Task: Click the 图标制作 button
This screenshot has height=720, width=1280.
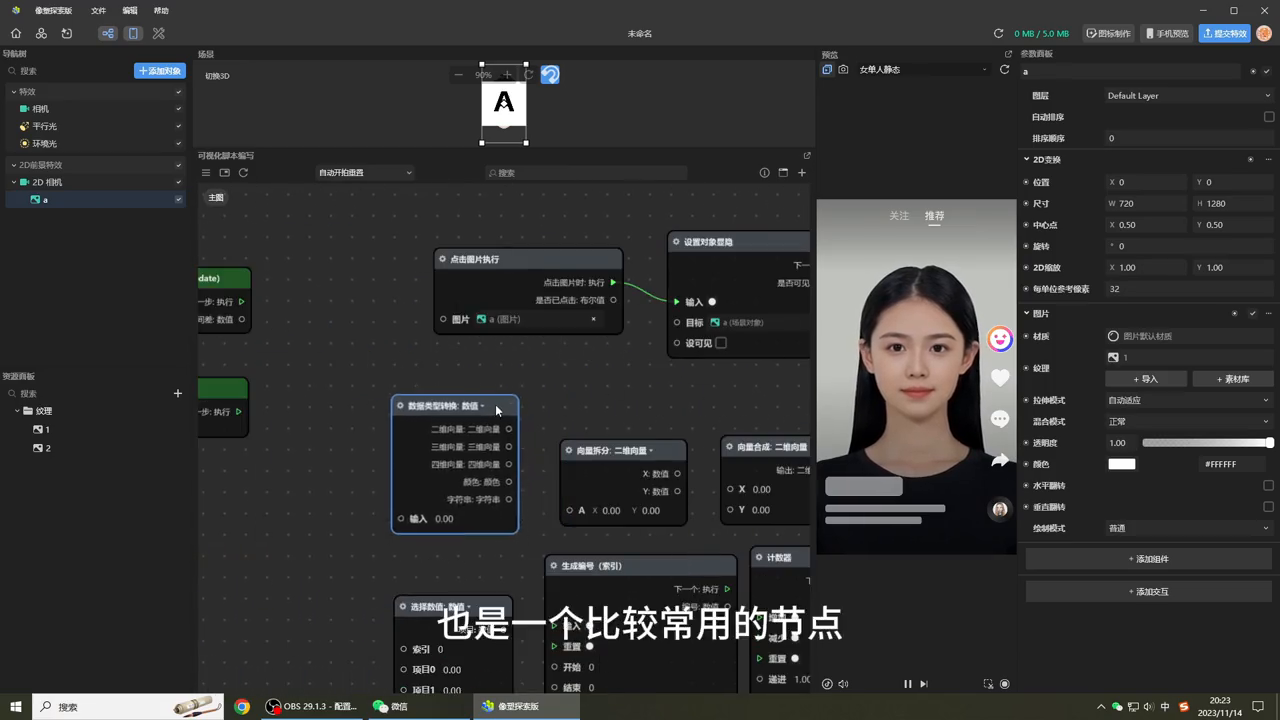Action: click(x=1109, y=33)
